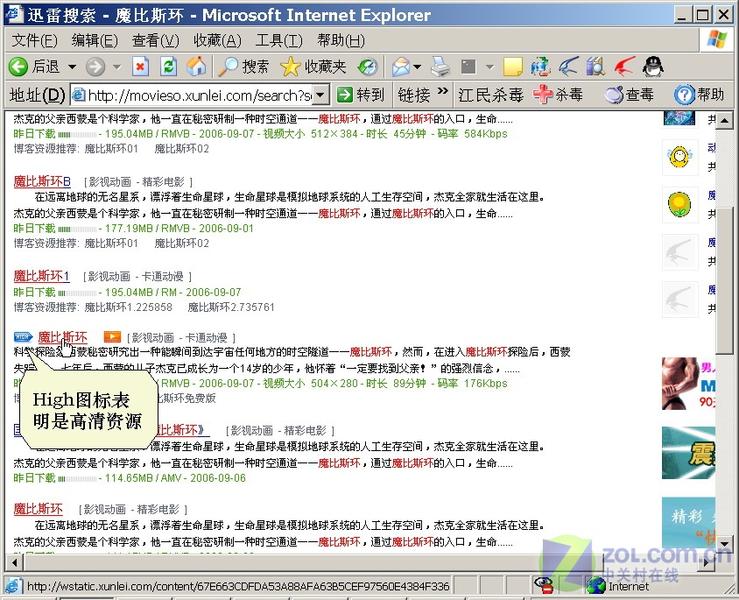The height and width of the screenshot is (600, 739).
Task: Click the Windows logo throbber
Action: [717, 40]
